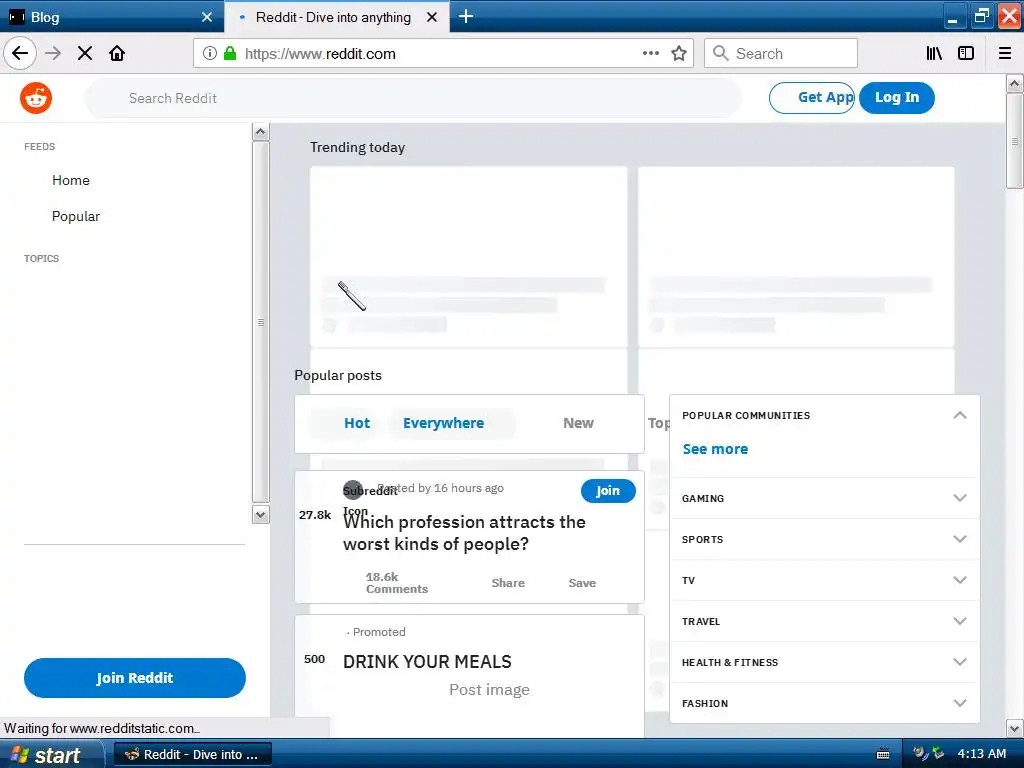Switch to the Blog tab
This screenshot has height=768, width=1024.
click(111, 17)
